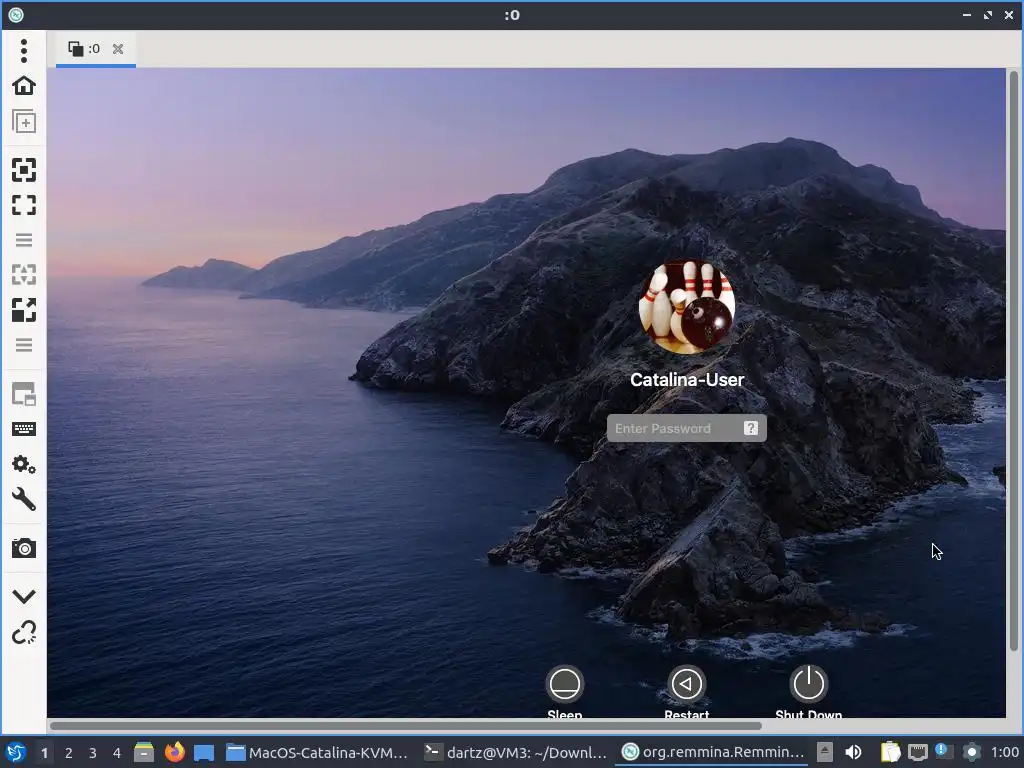Image resolution: width=1024 pixels, height=768 pixels.
Task: Minimize window using down chevron icon
Action: [24, 596]
